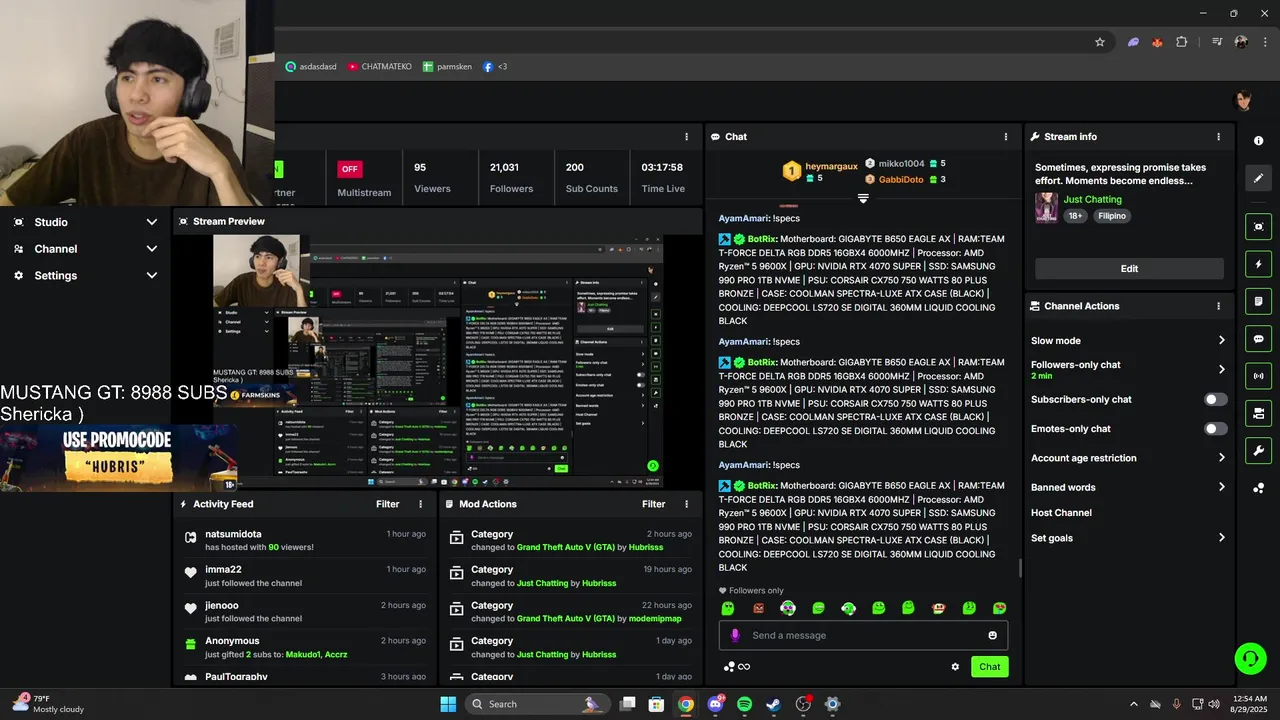The height and width of the screenshot is (720, 1280).
Task: Open Discord from taskbar
Action: click(x=715, y=704)
